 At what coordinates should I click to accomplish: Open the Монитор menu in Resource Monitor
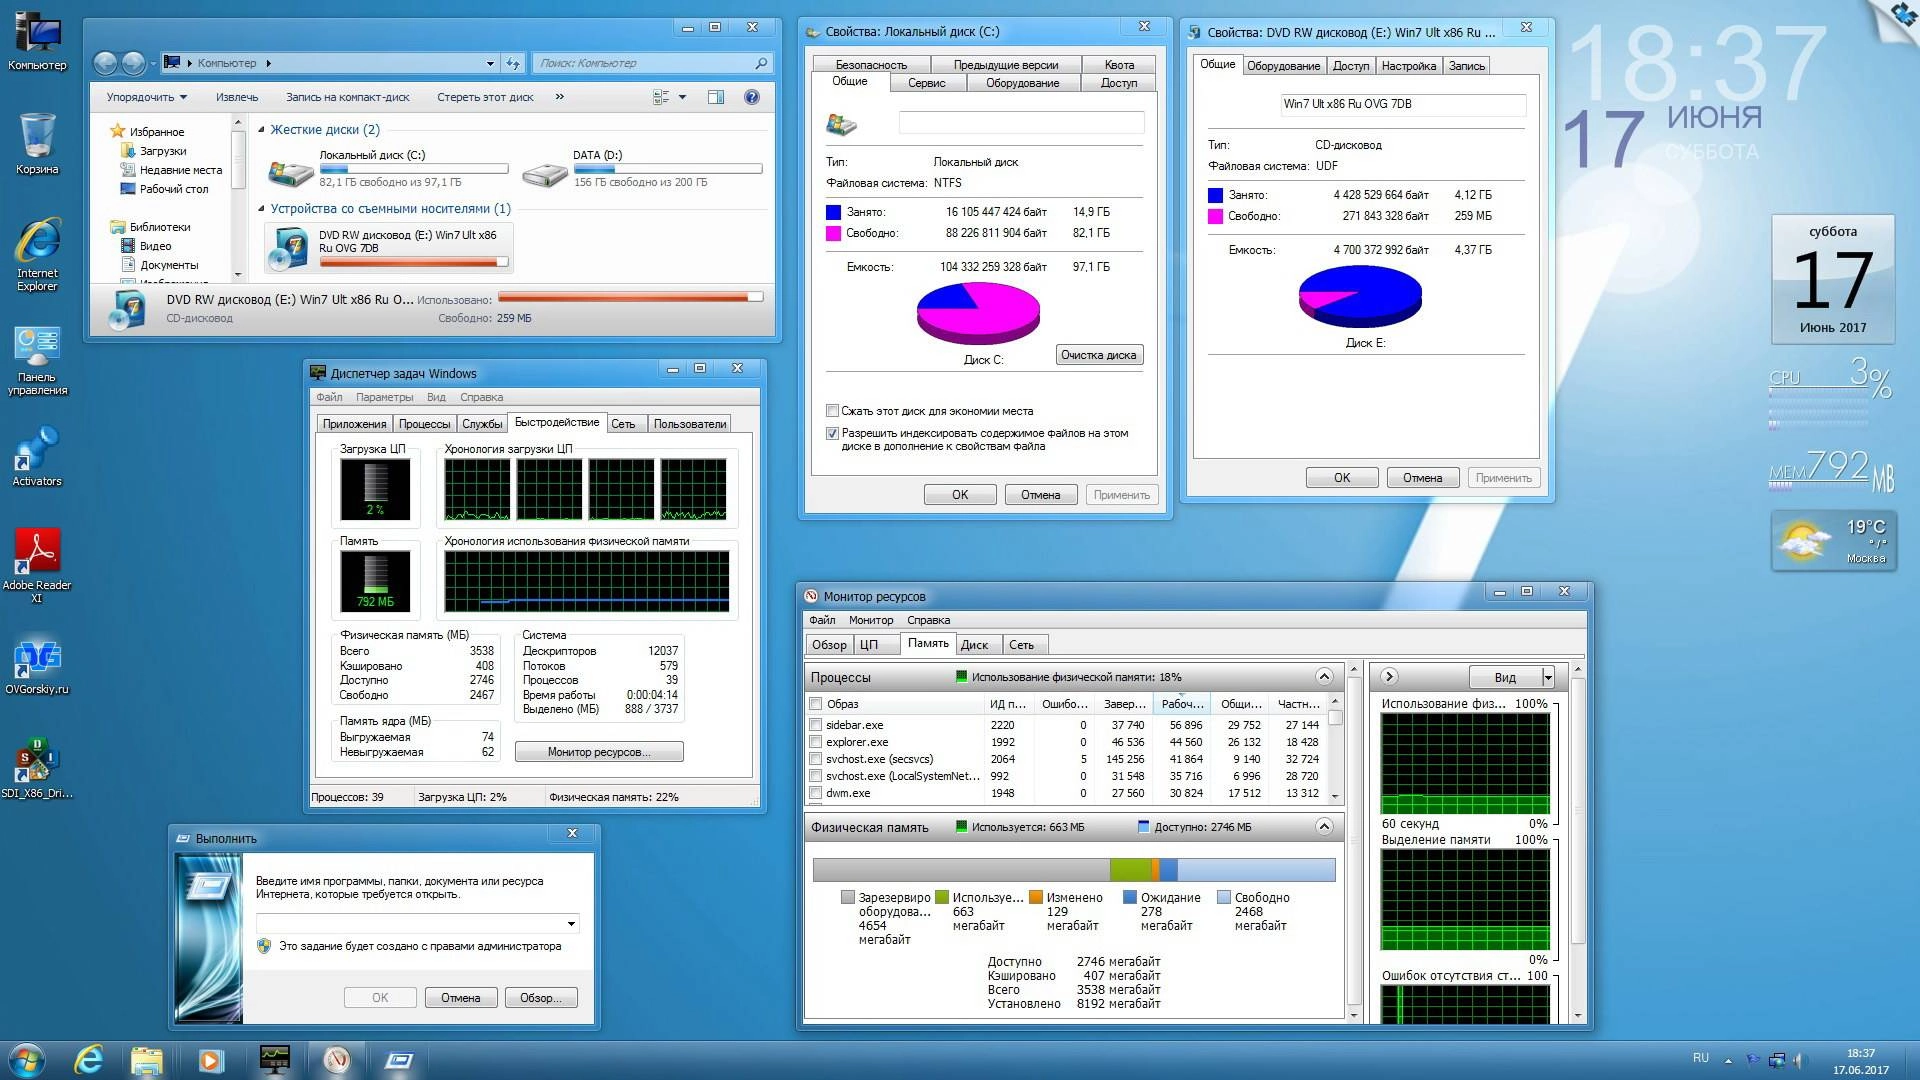coord(870,620)
